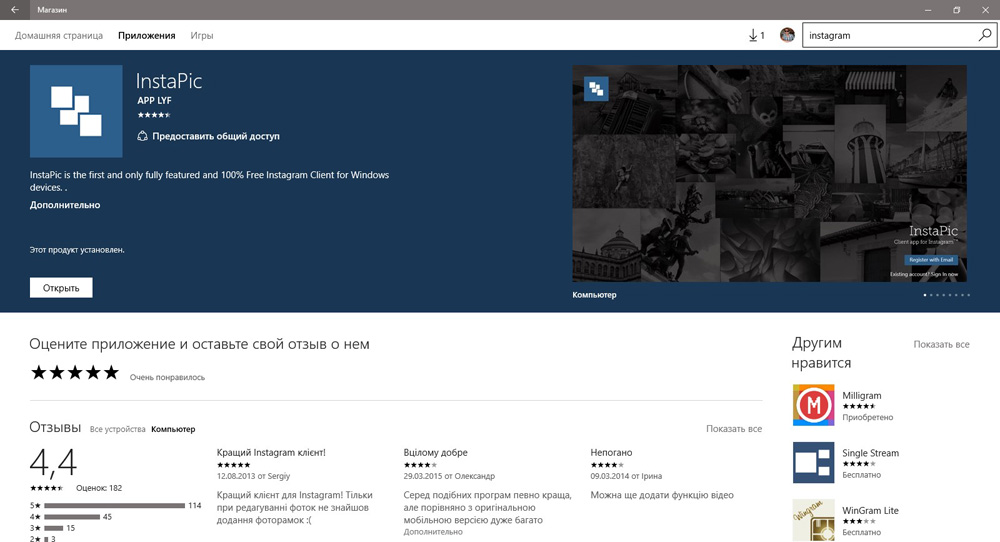Open the Milligram app title
The width and height of the screenshot is (1000, 542).
point(862,395)
